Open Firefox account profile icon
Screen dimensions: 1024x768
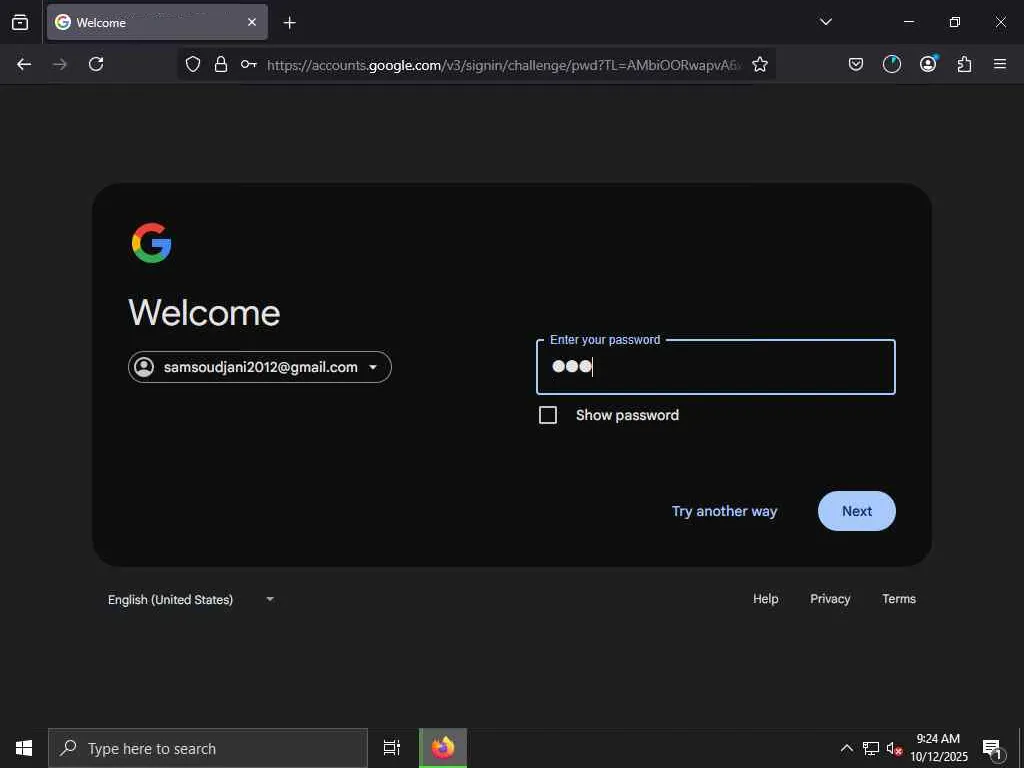(928, 64)
